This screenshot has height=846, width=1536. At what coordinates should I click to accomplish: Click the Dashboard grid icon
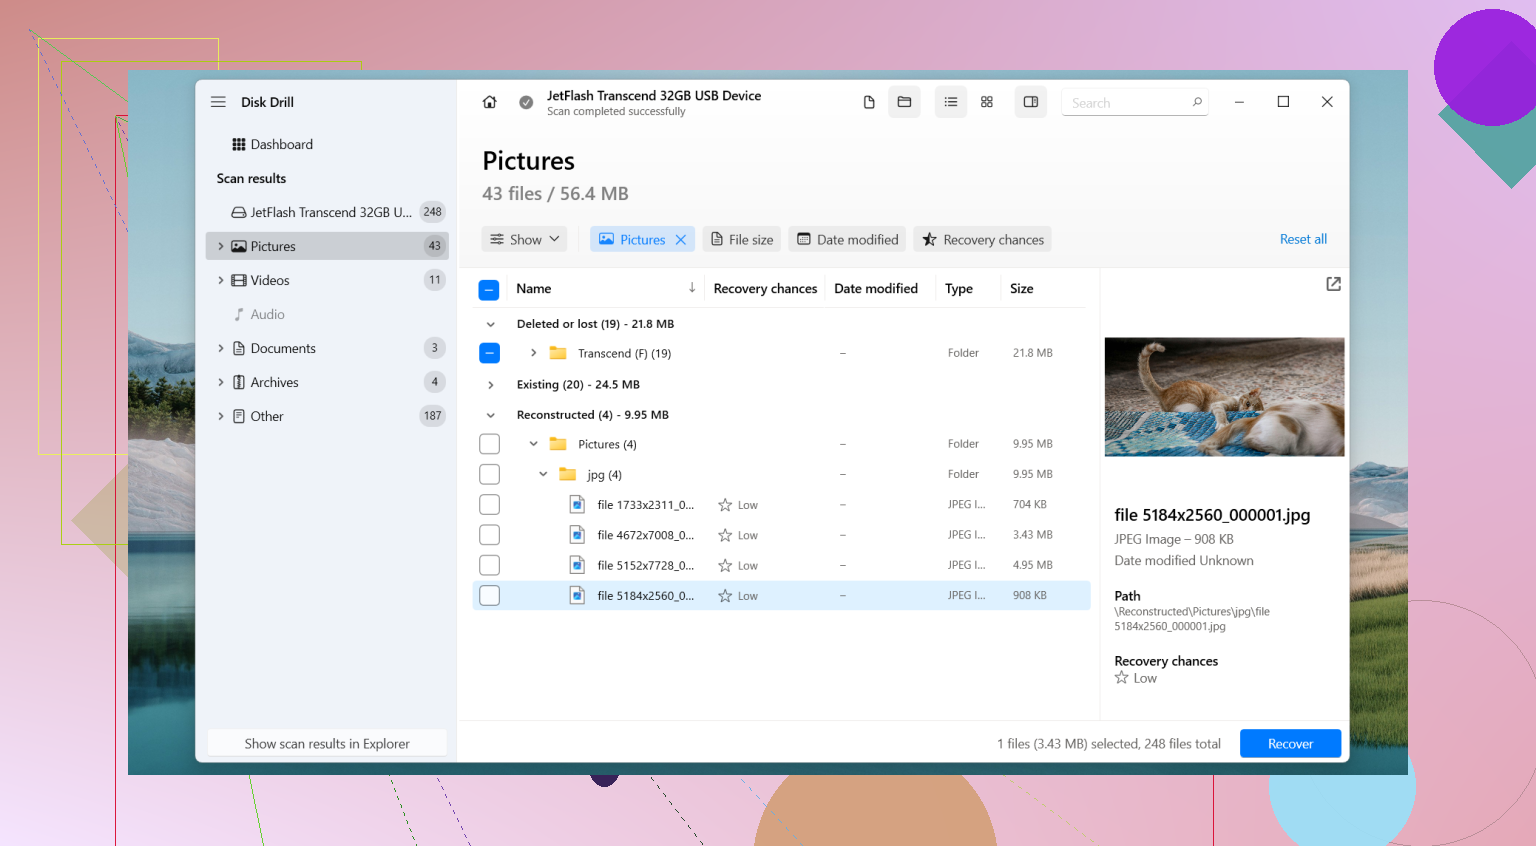(x=239, y=145)
